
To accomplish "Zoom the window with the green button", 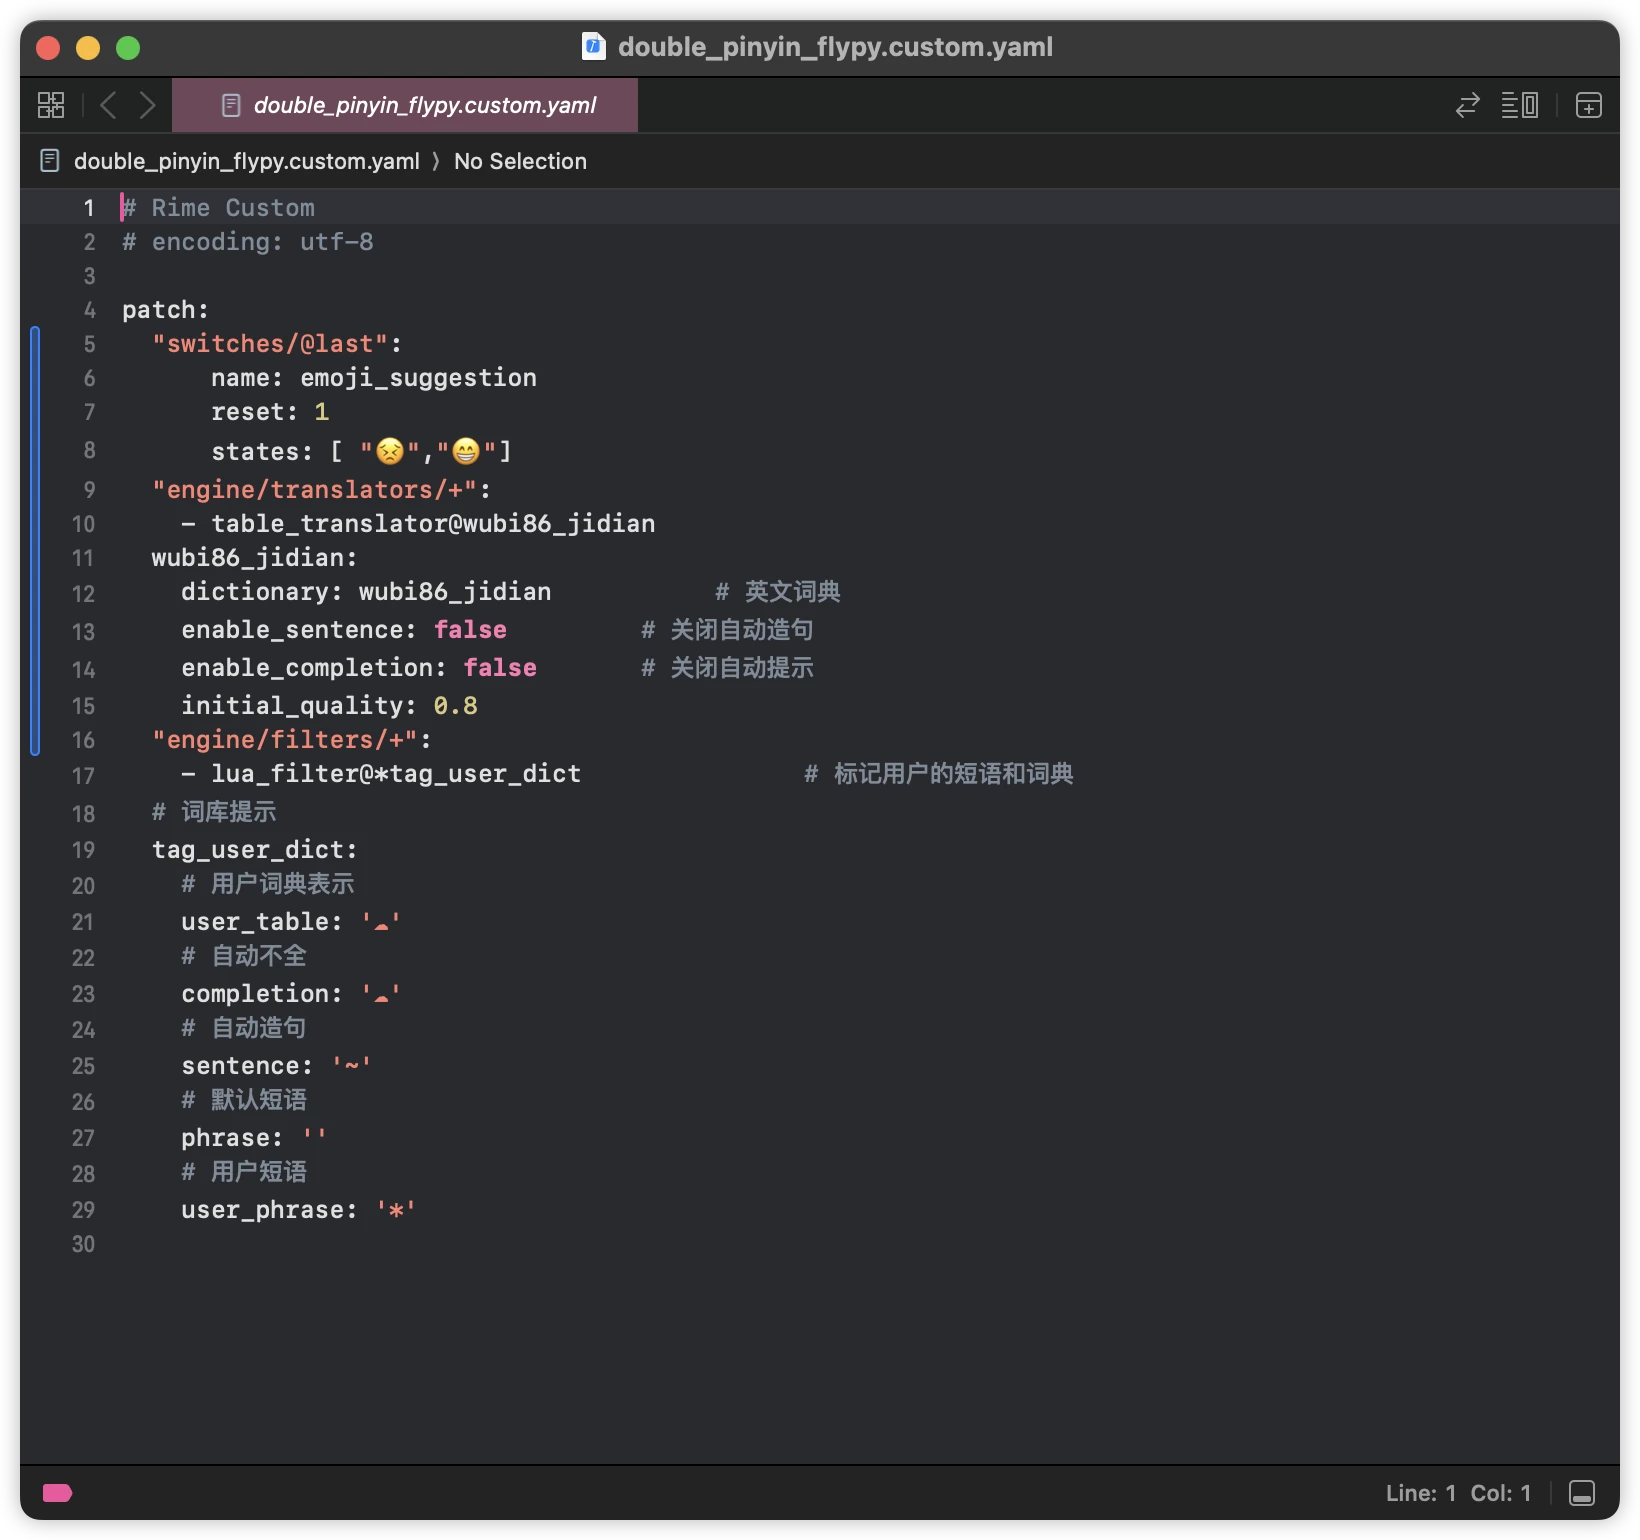I will (128, 47).
